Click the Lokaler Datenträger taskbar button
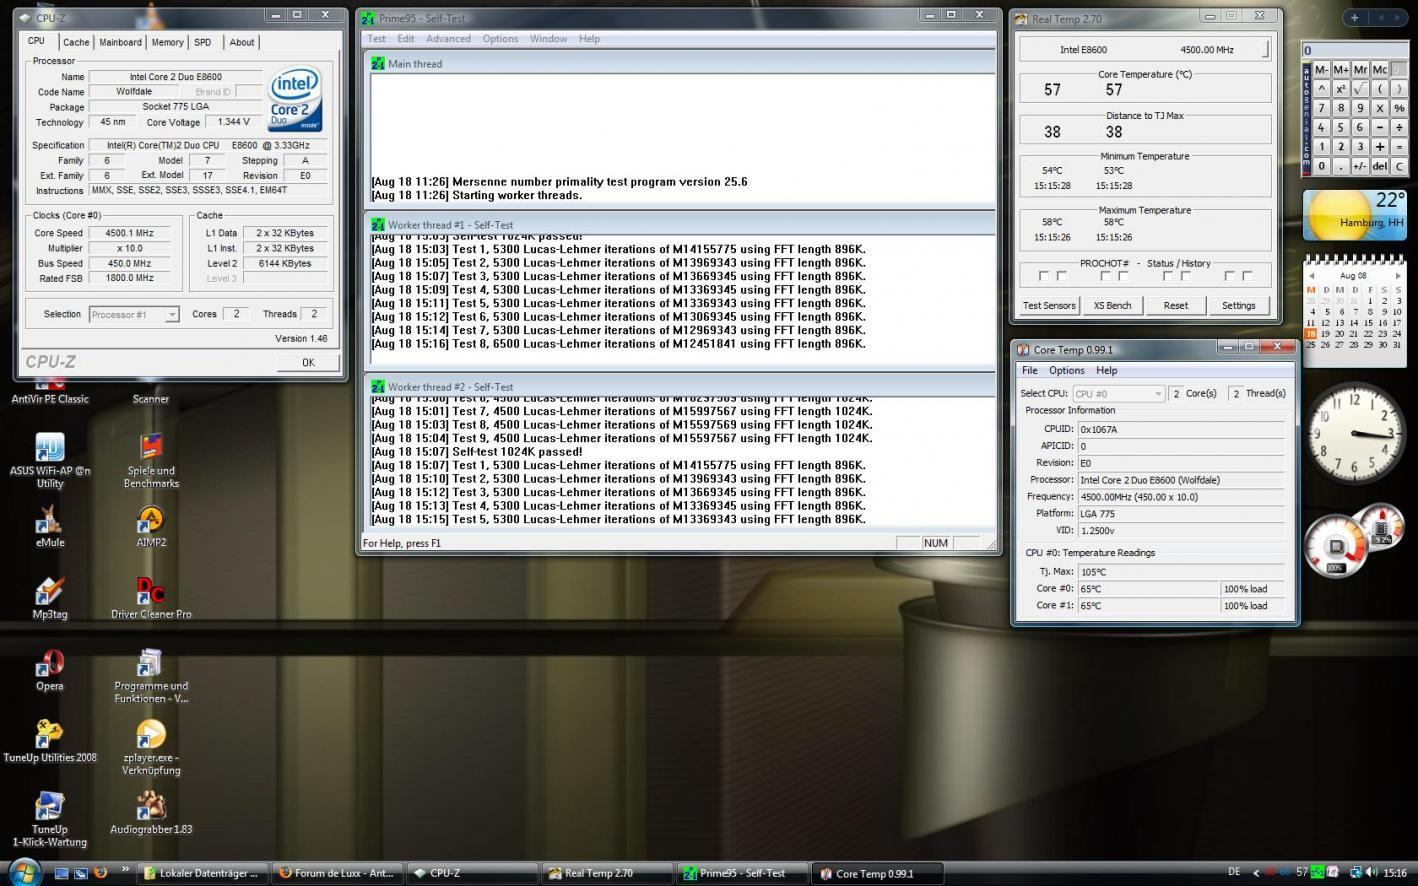Screen dimensions: 1418x886 click(204, 873)
